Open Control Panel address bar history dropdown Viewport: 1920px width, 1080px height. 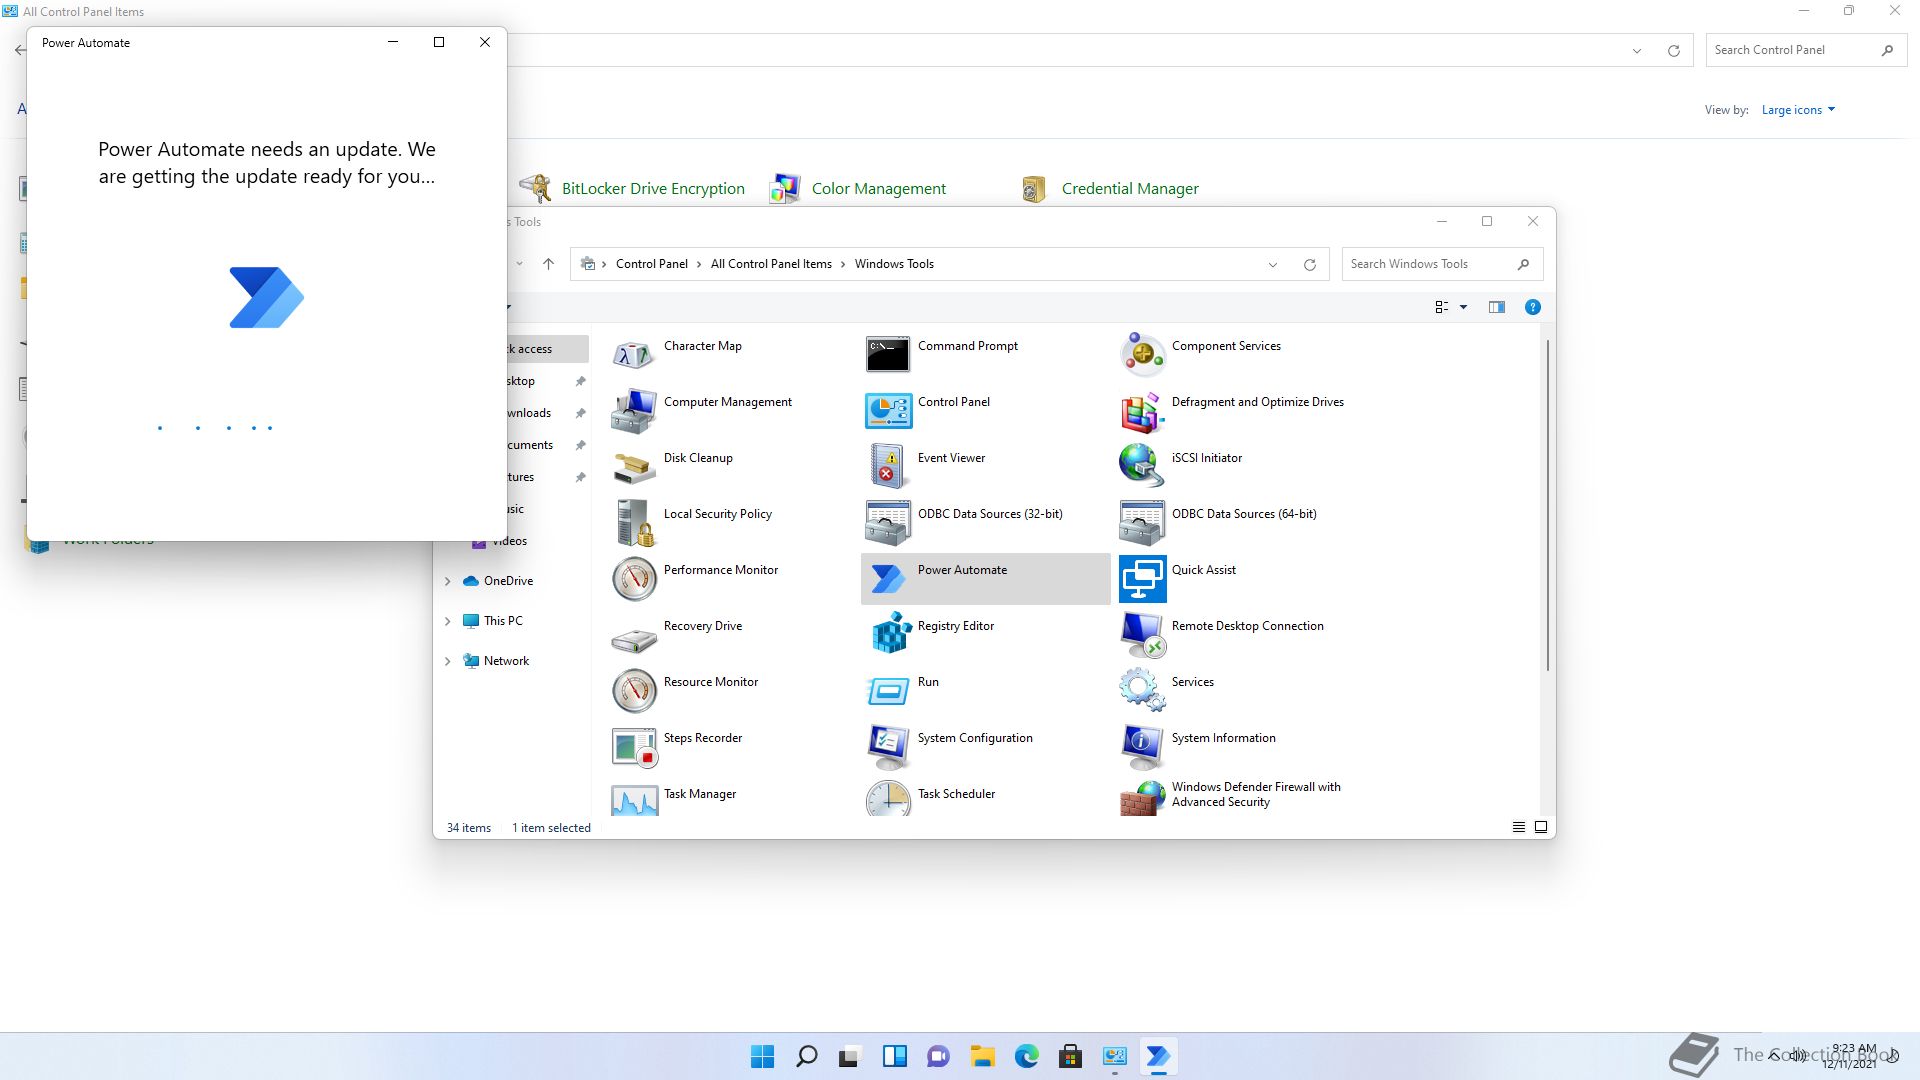tap(1637, 51)
